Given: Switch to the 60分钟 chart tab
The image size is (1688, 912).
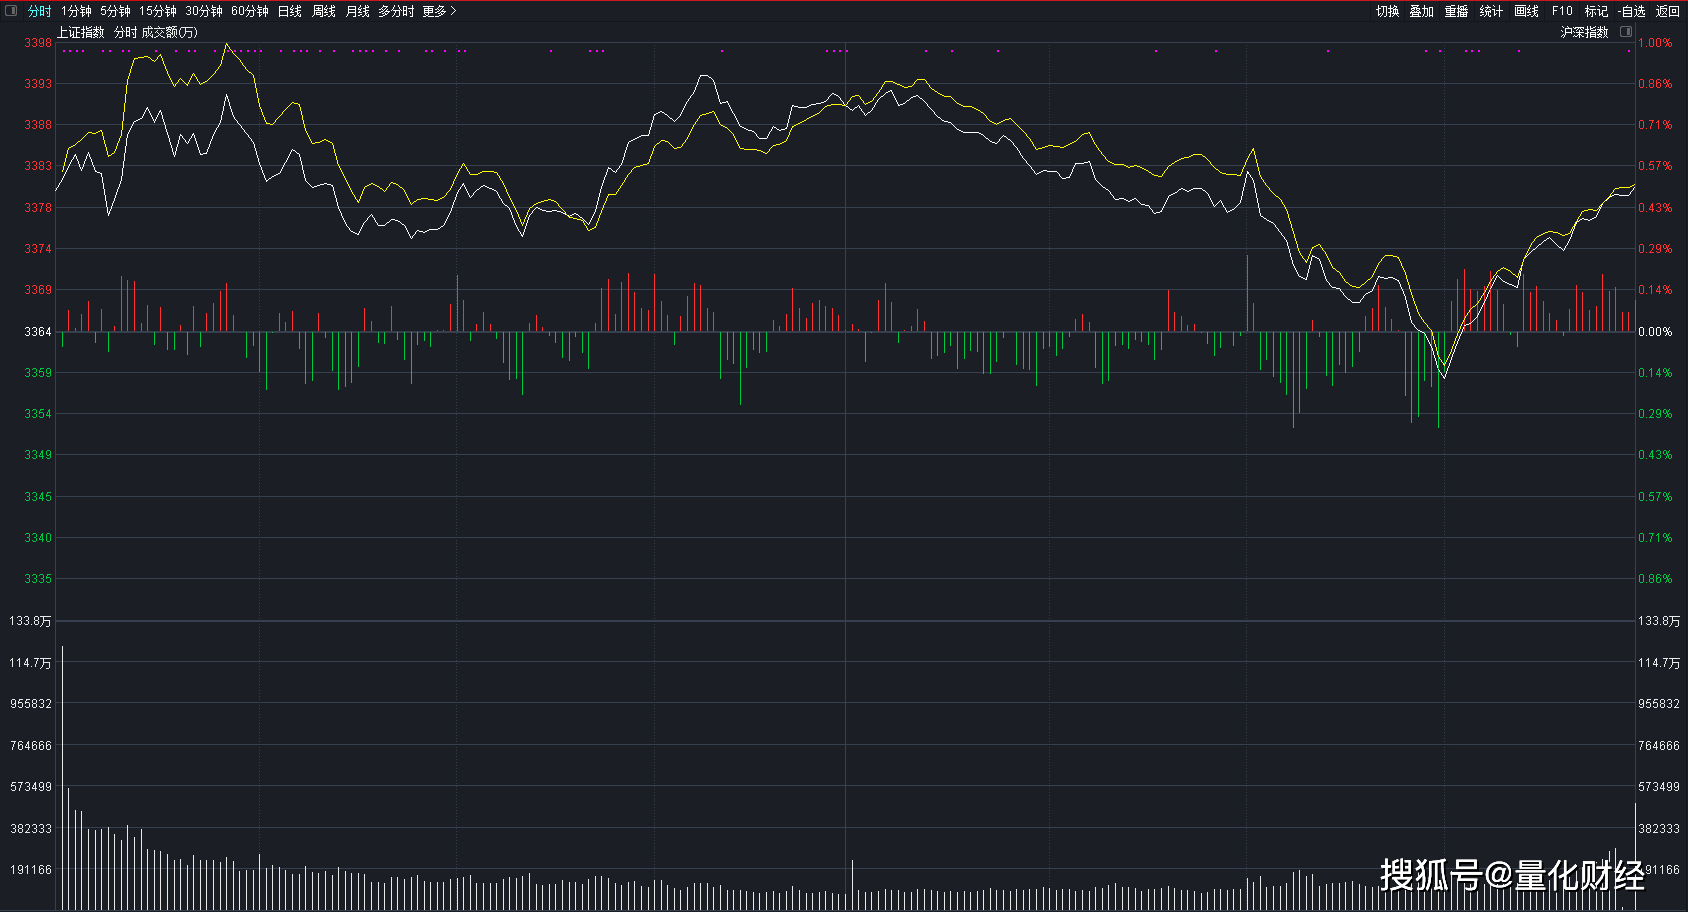Looking at the screenshot, I should click(250, 11).
